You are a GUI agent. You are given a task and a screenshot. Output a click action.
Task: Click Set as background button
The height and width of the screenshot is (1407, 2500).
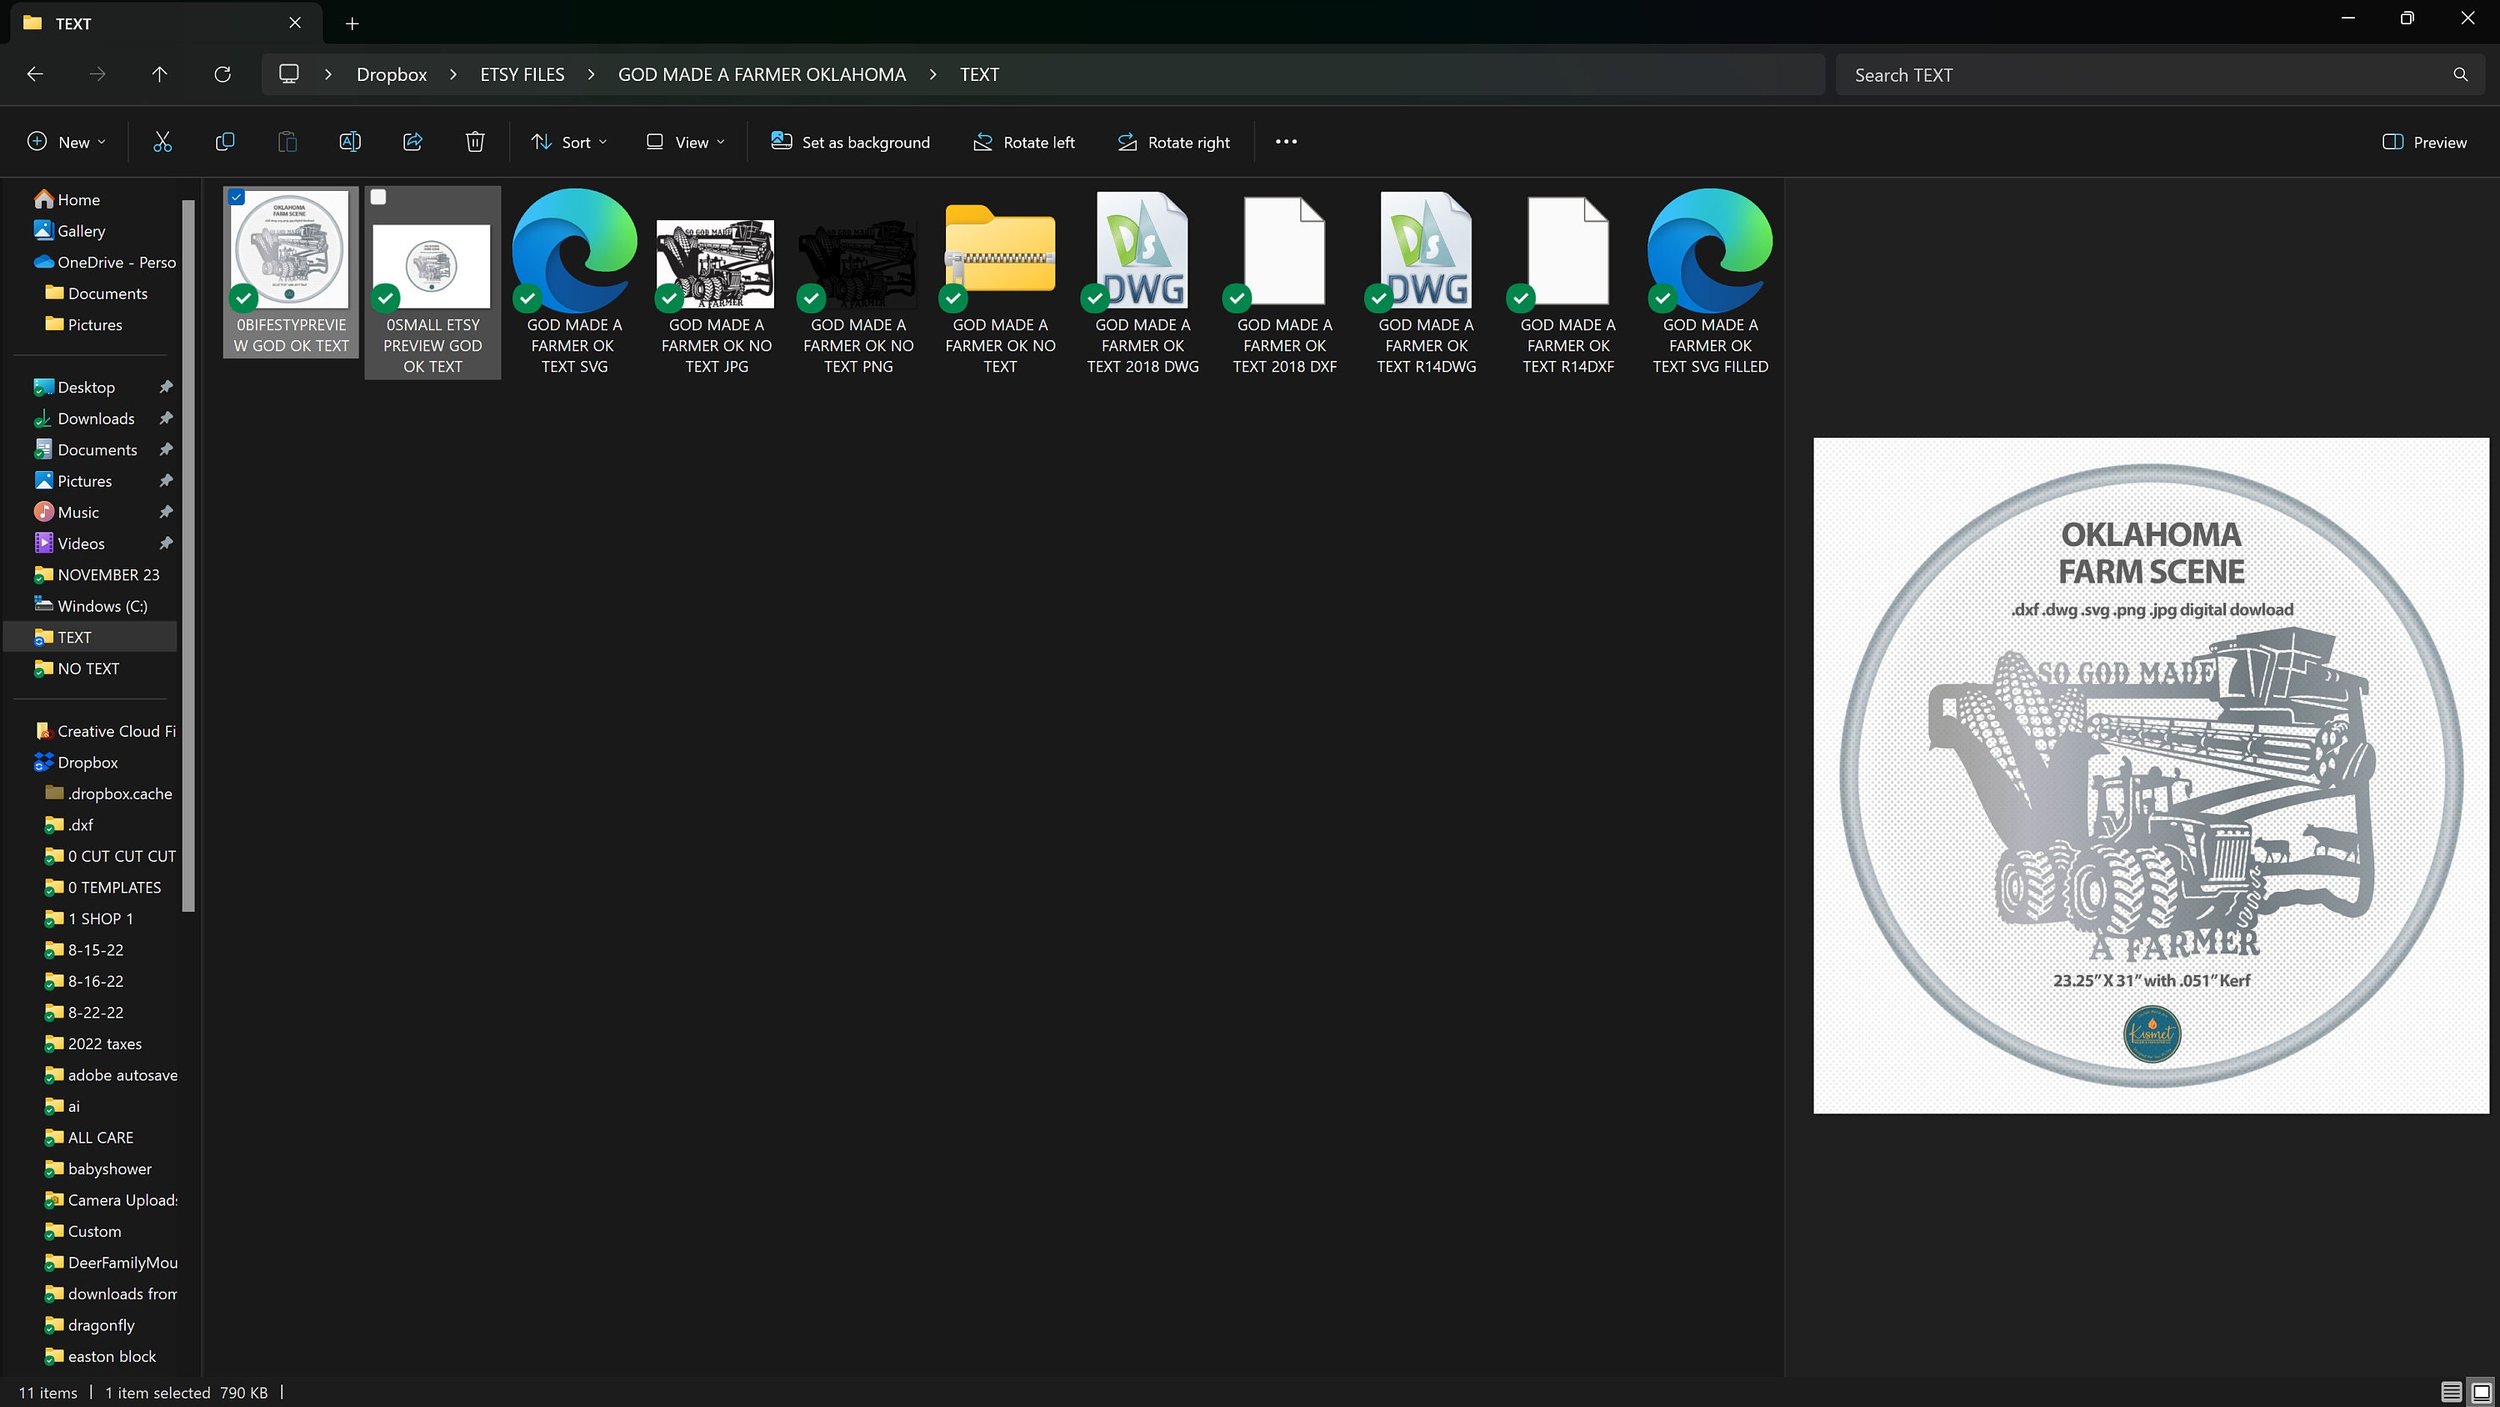pyautogui.click(x=850, y=142)
